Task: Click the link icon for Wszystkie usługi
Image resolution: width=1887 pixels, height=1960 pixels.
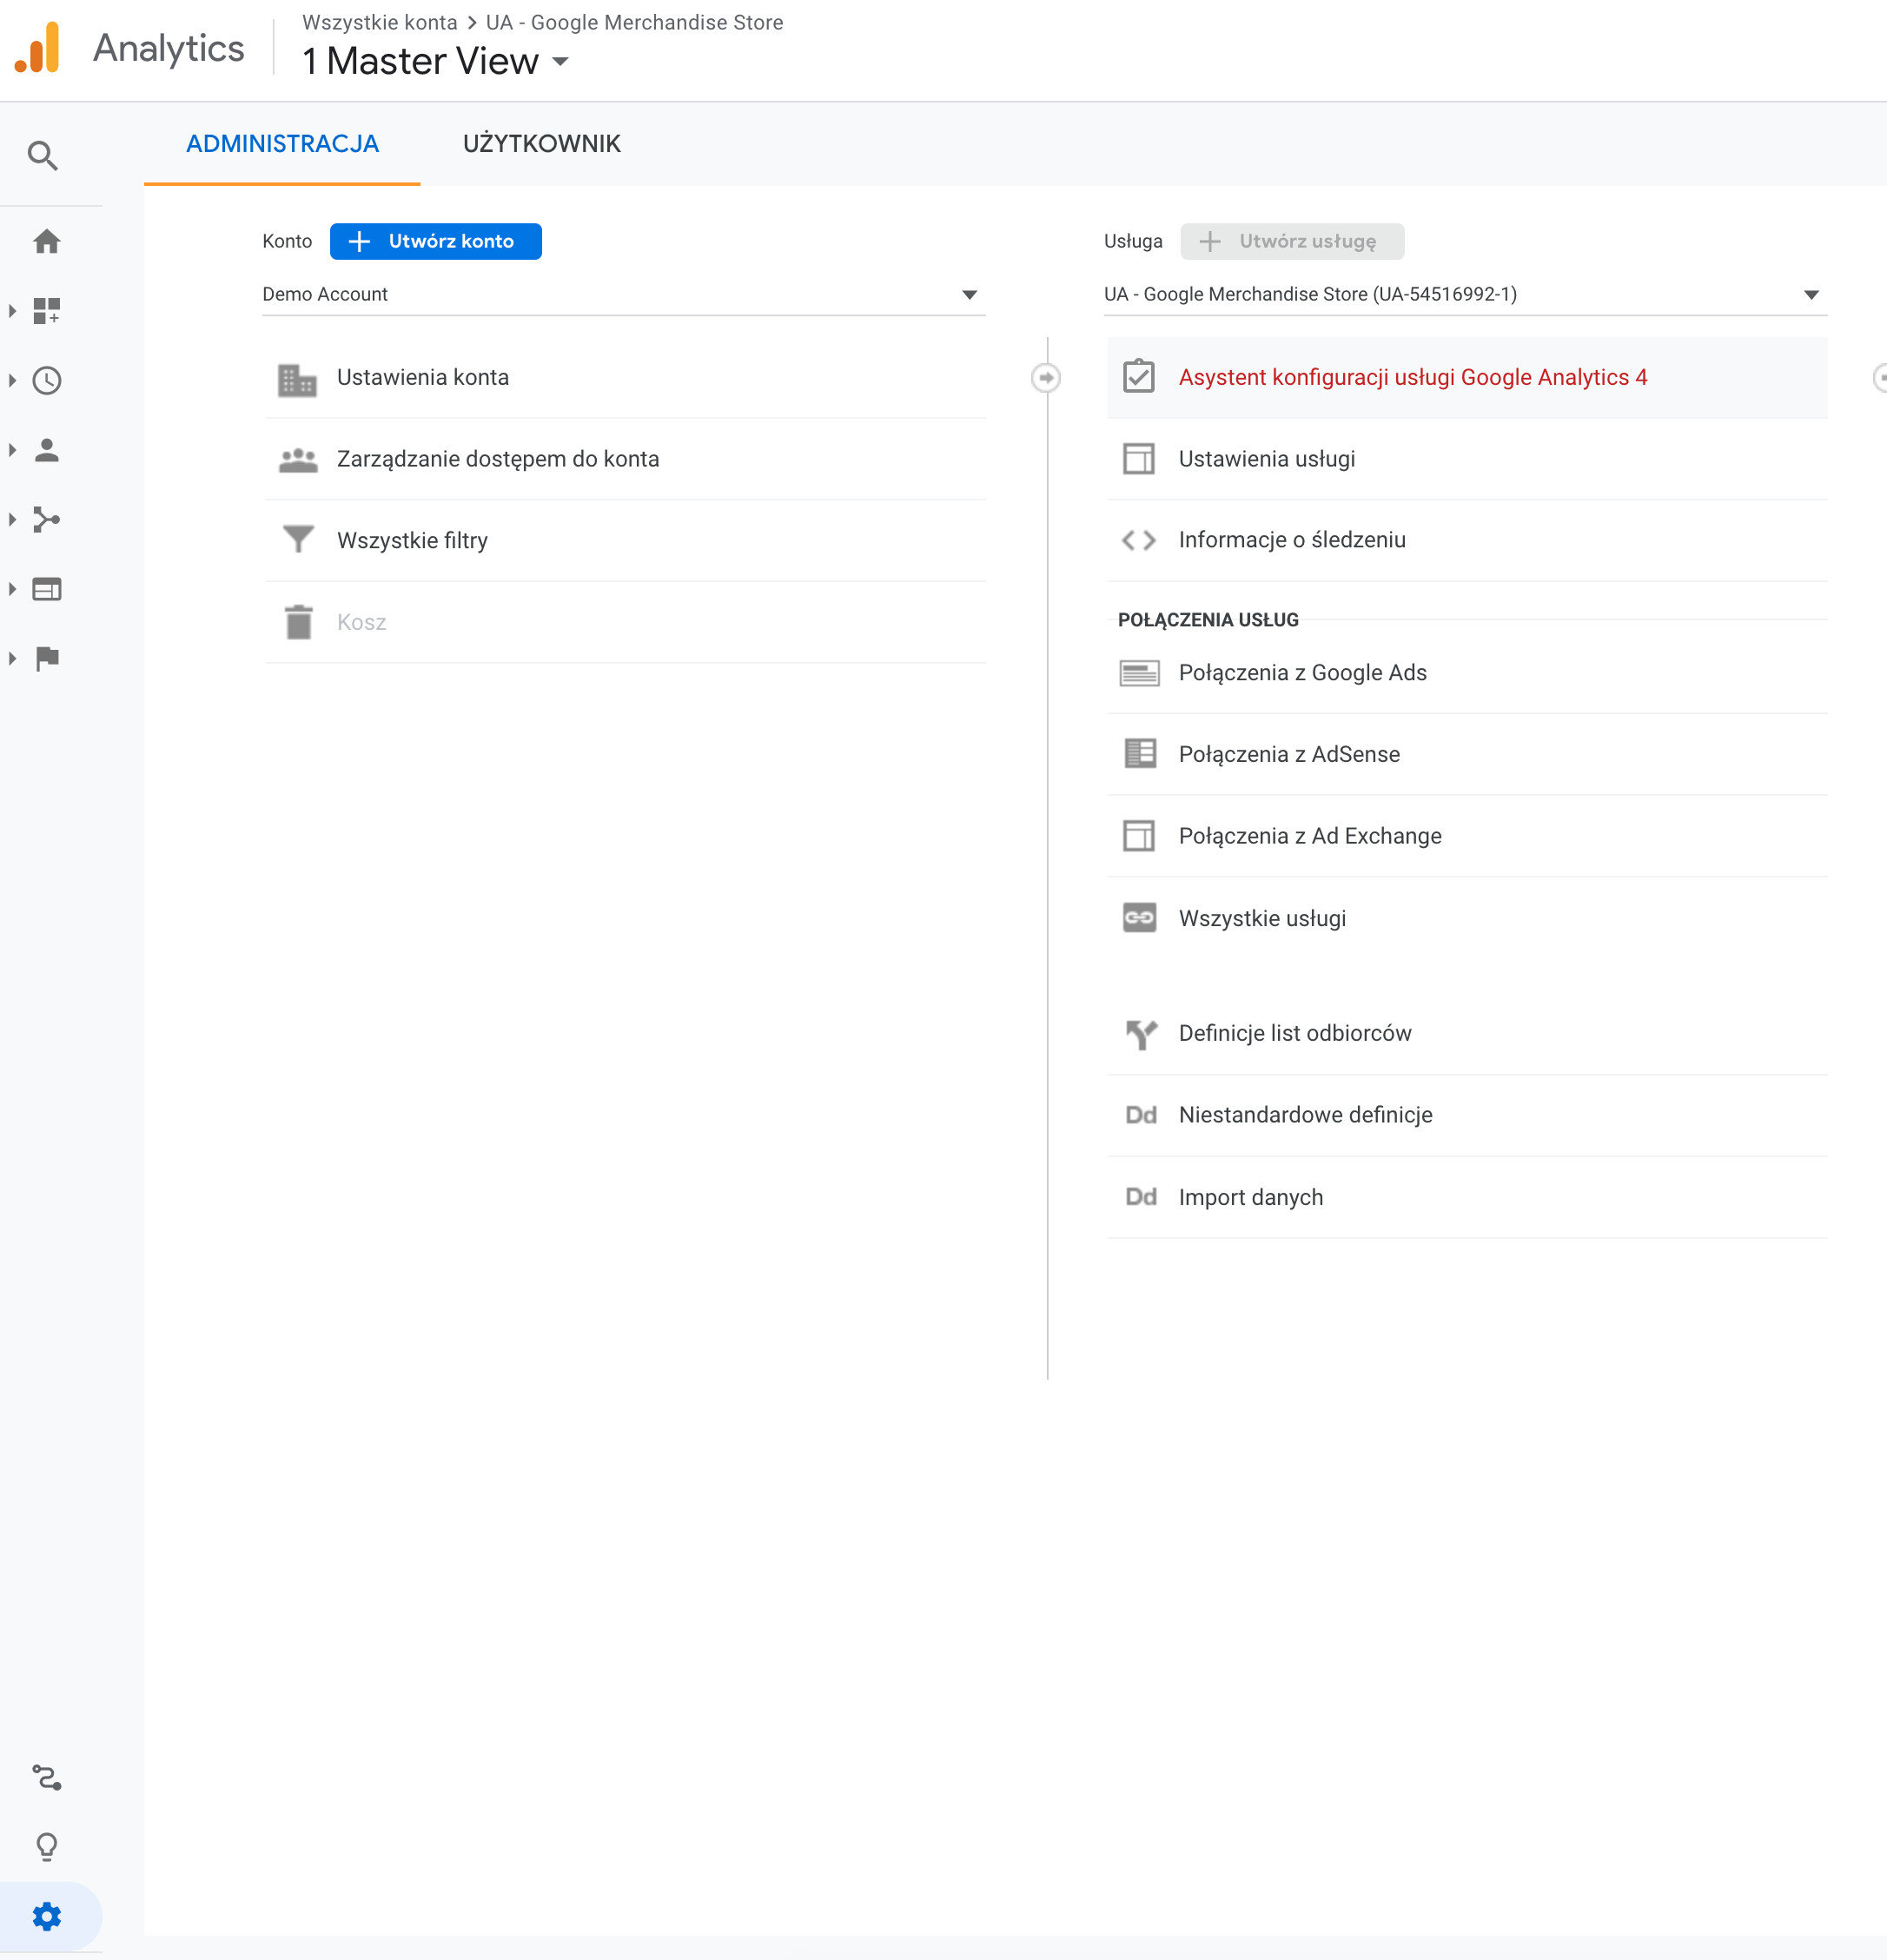Action: tap(1139, 917)
